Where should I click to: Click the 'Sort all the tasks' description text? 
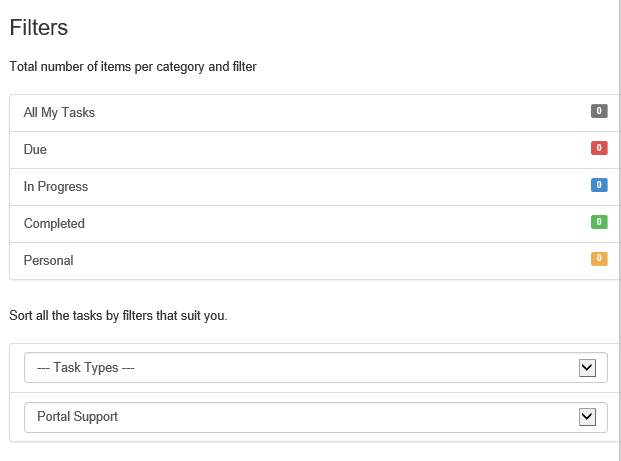pos(119,316)
